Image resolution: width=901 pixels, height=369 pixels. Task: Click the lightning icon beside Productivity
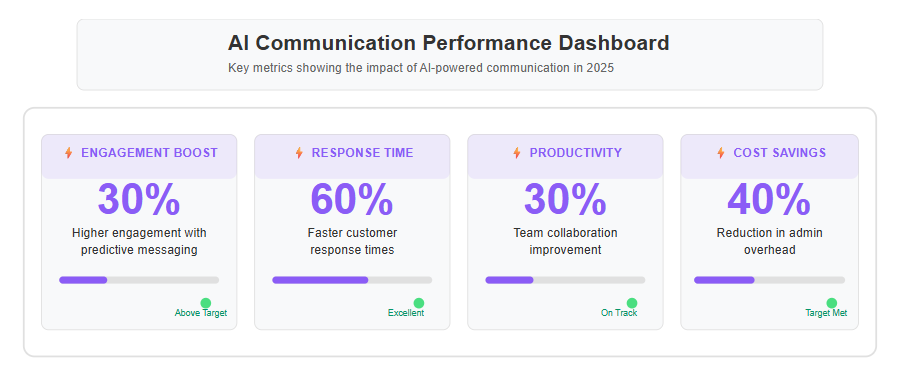click(x=517, y=153)
